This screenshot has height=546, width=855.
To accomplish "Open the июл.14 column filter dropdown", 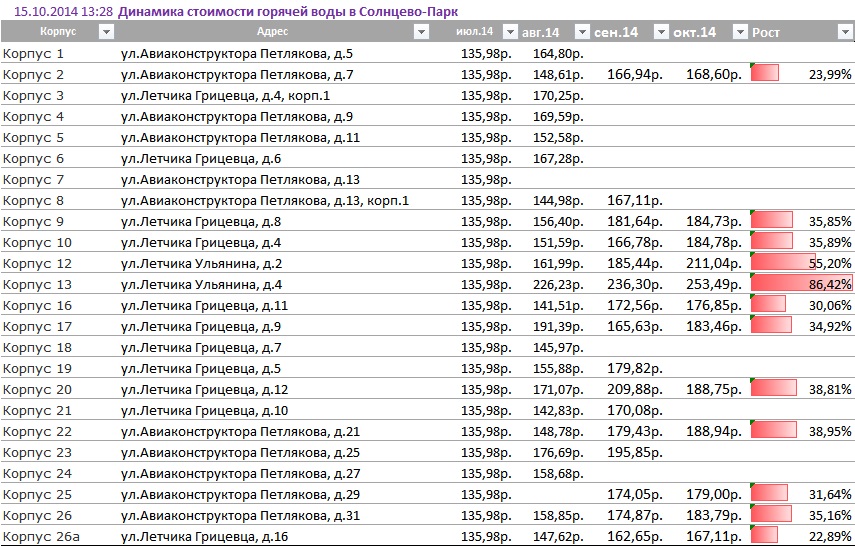I will [510, 32].
